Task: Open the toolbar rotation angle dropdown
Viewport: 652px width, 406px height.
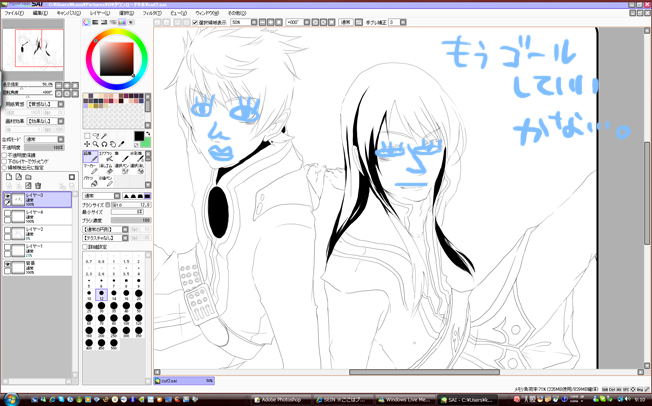Action: [x=298, y=22]
